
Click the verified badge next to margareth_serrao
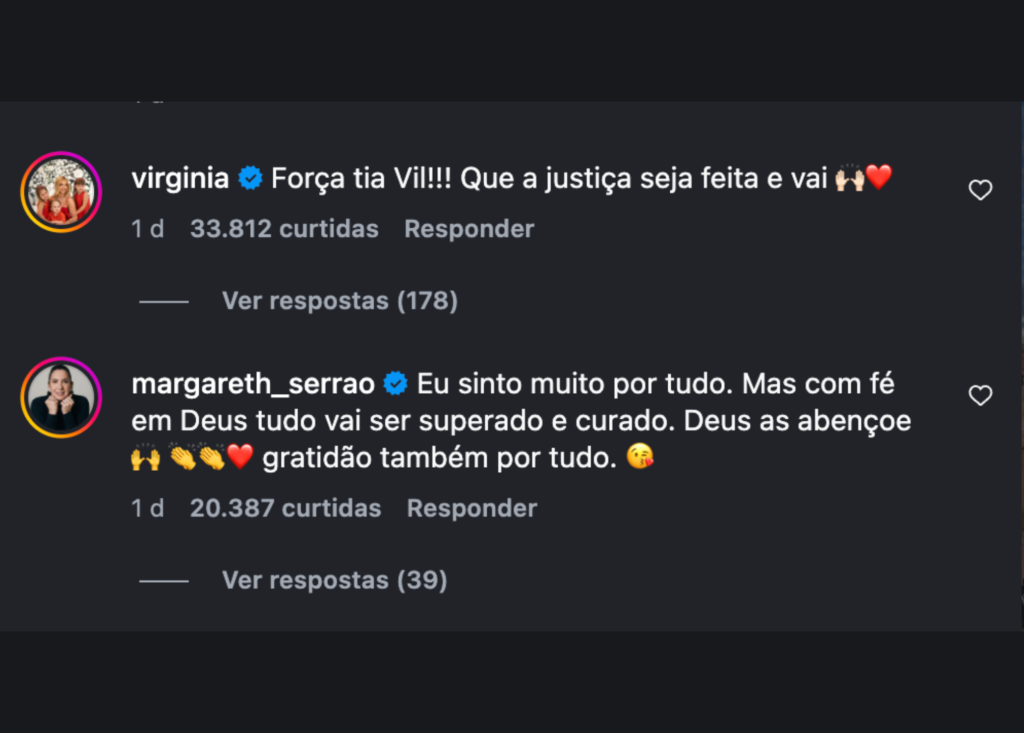[395, 384]
